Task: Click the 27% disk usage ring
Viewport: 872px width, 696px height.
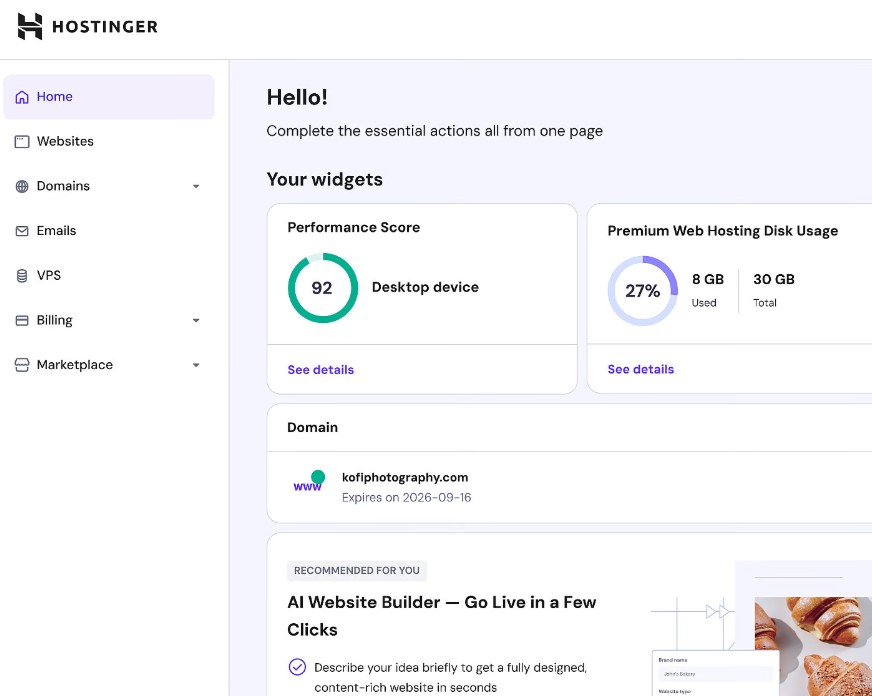Action: click(642, 291)
